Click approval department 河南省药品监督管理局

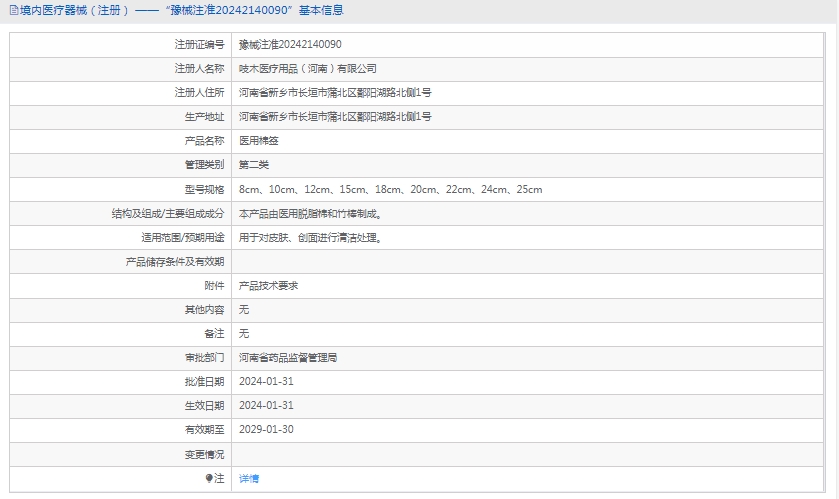[288, 358]
